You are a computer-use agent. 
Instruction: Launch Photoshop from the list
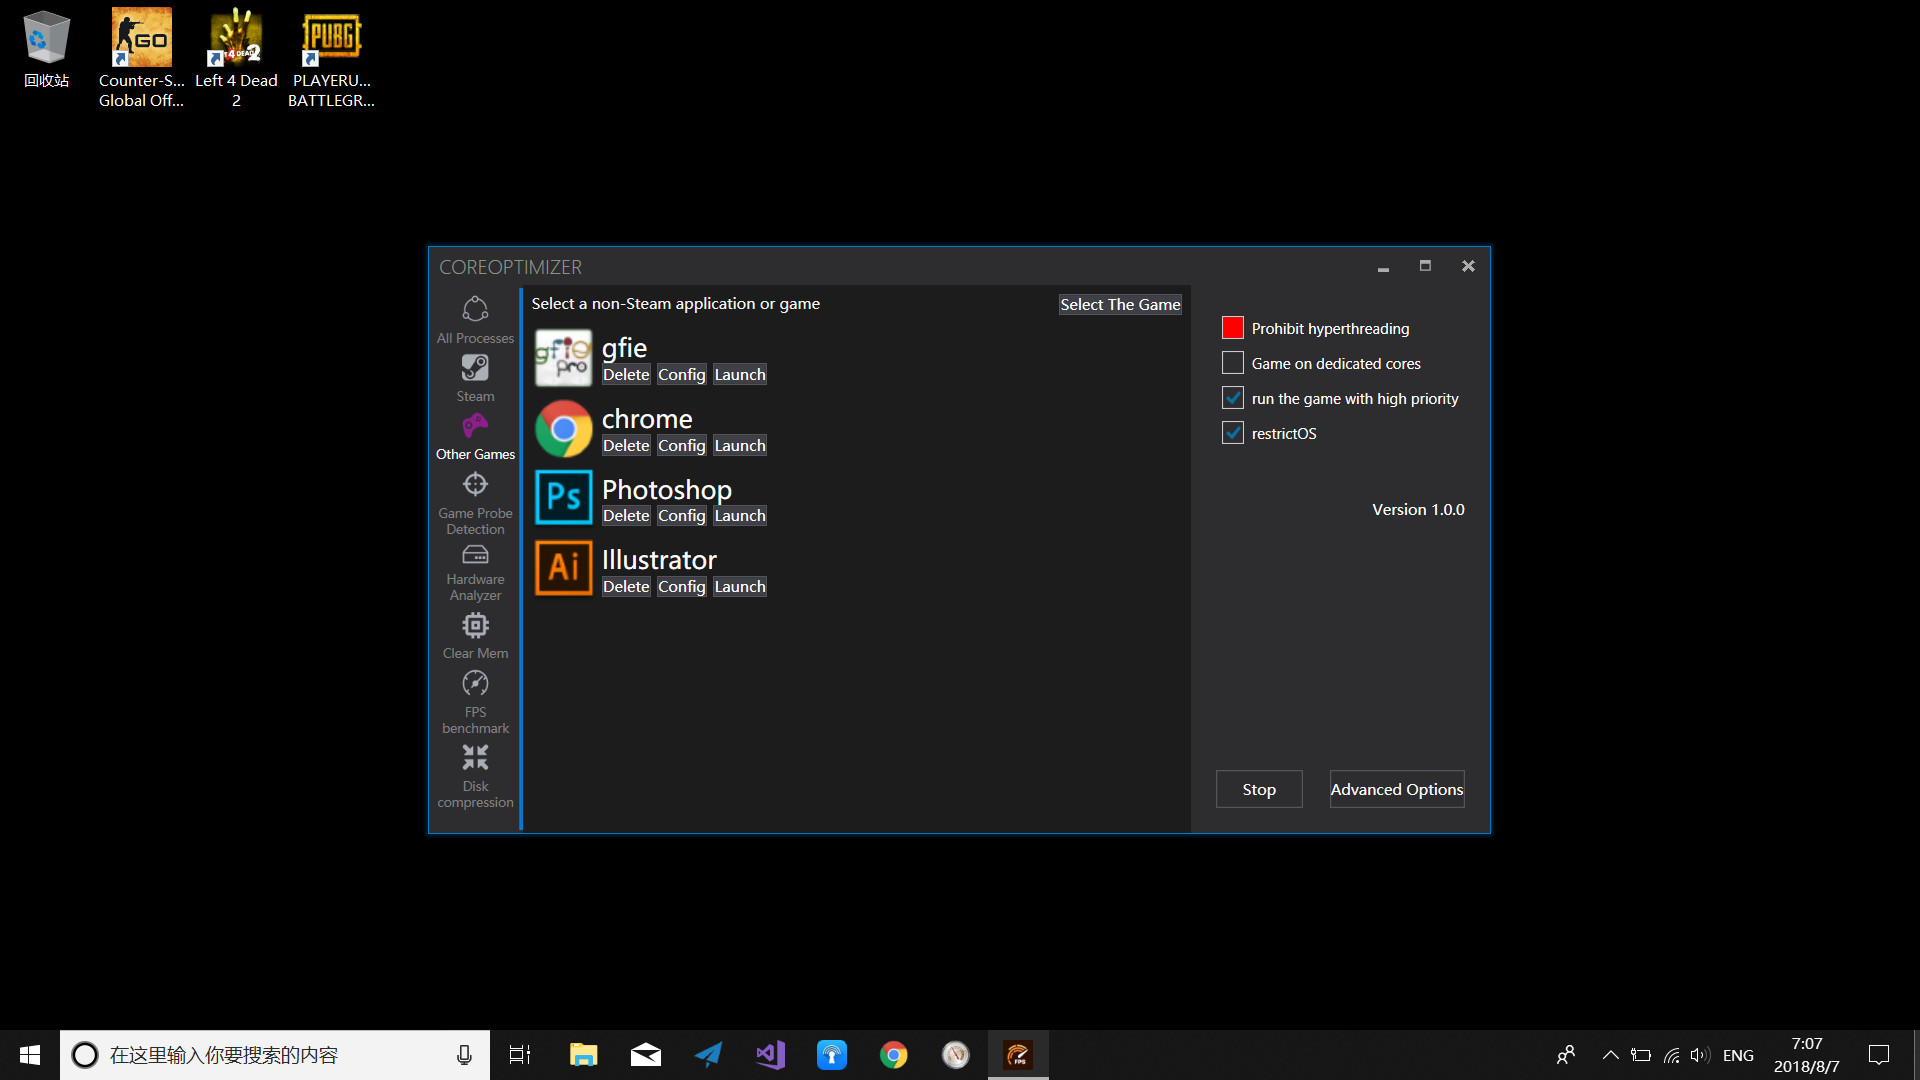(x=739, y=515)
